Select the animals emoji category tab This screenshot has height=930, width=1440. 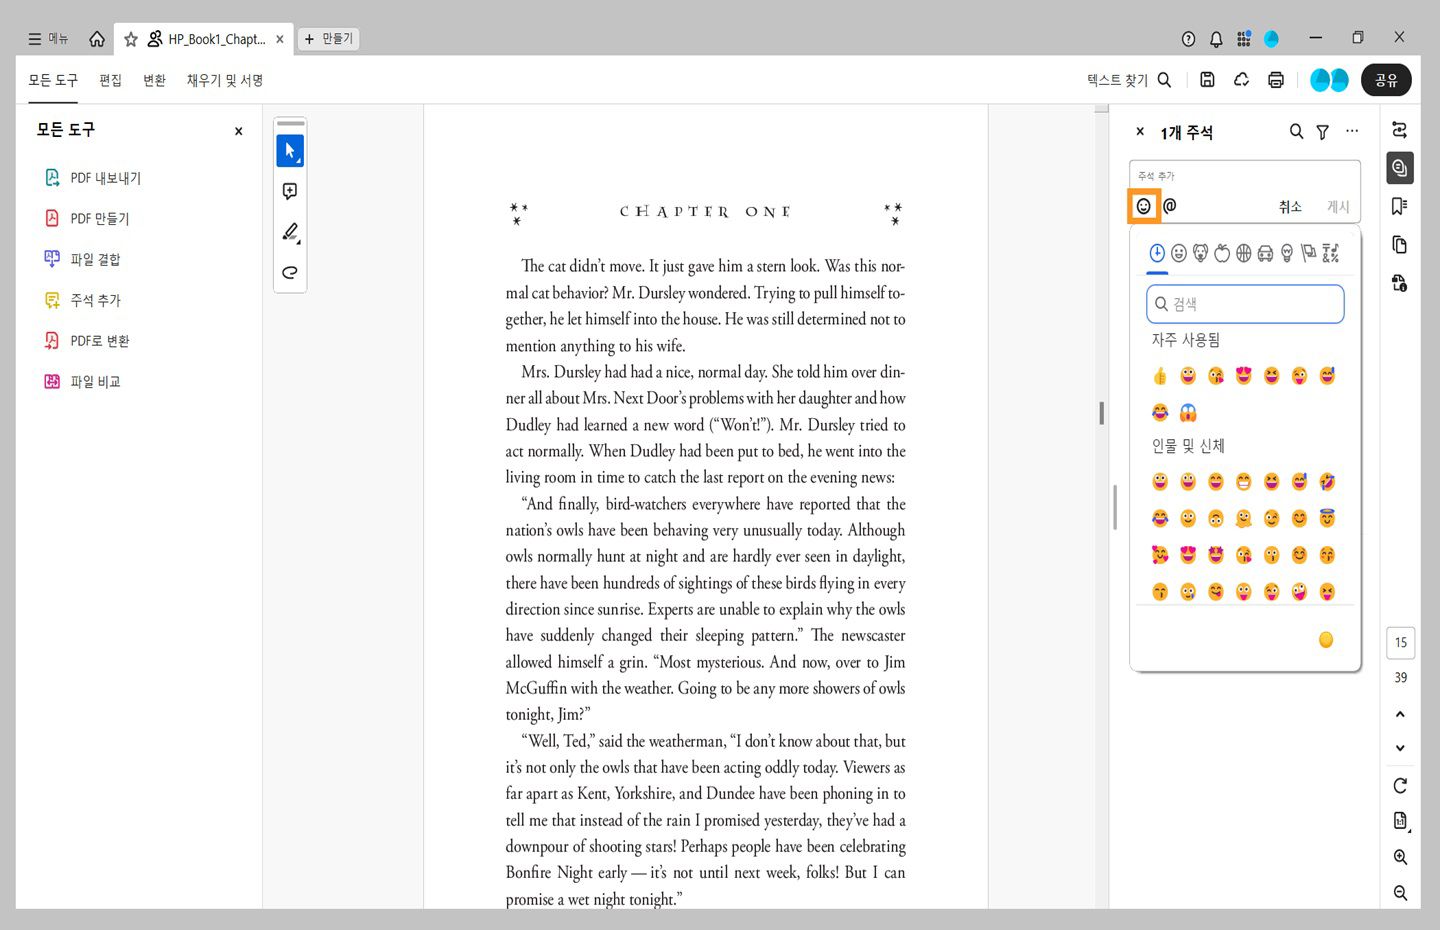tap(1200, 253)
